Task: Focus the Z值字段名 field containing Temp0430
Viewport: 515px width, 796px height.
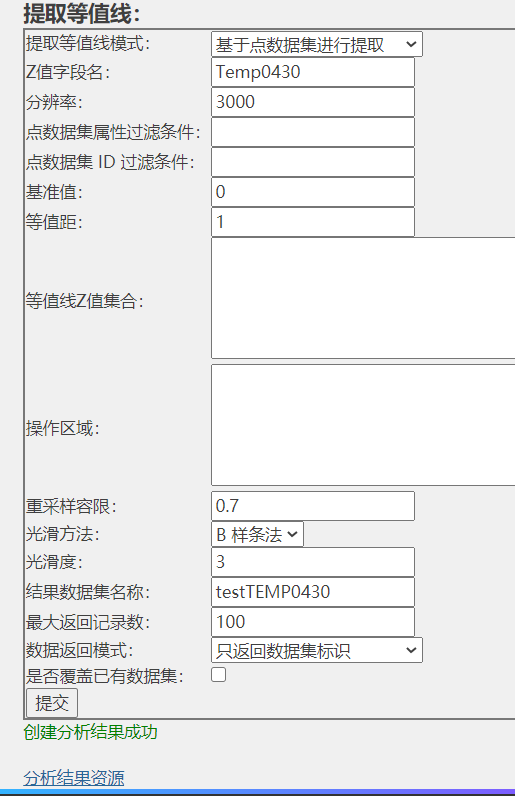Action: click(313, 72)
